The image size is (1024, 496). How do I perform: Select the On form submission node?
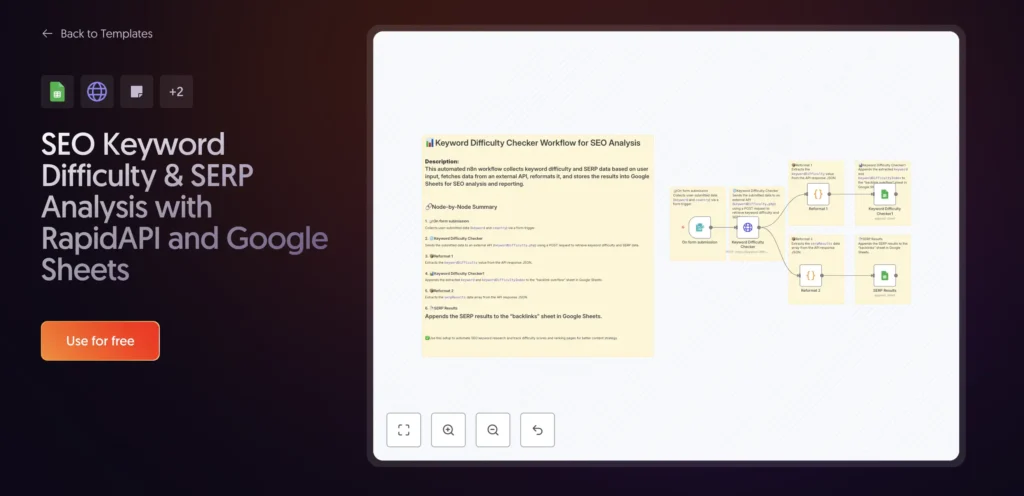(699, 227)
